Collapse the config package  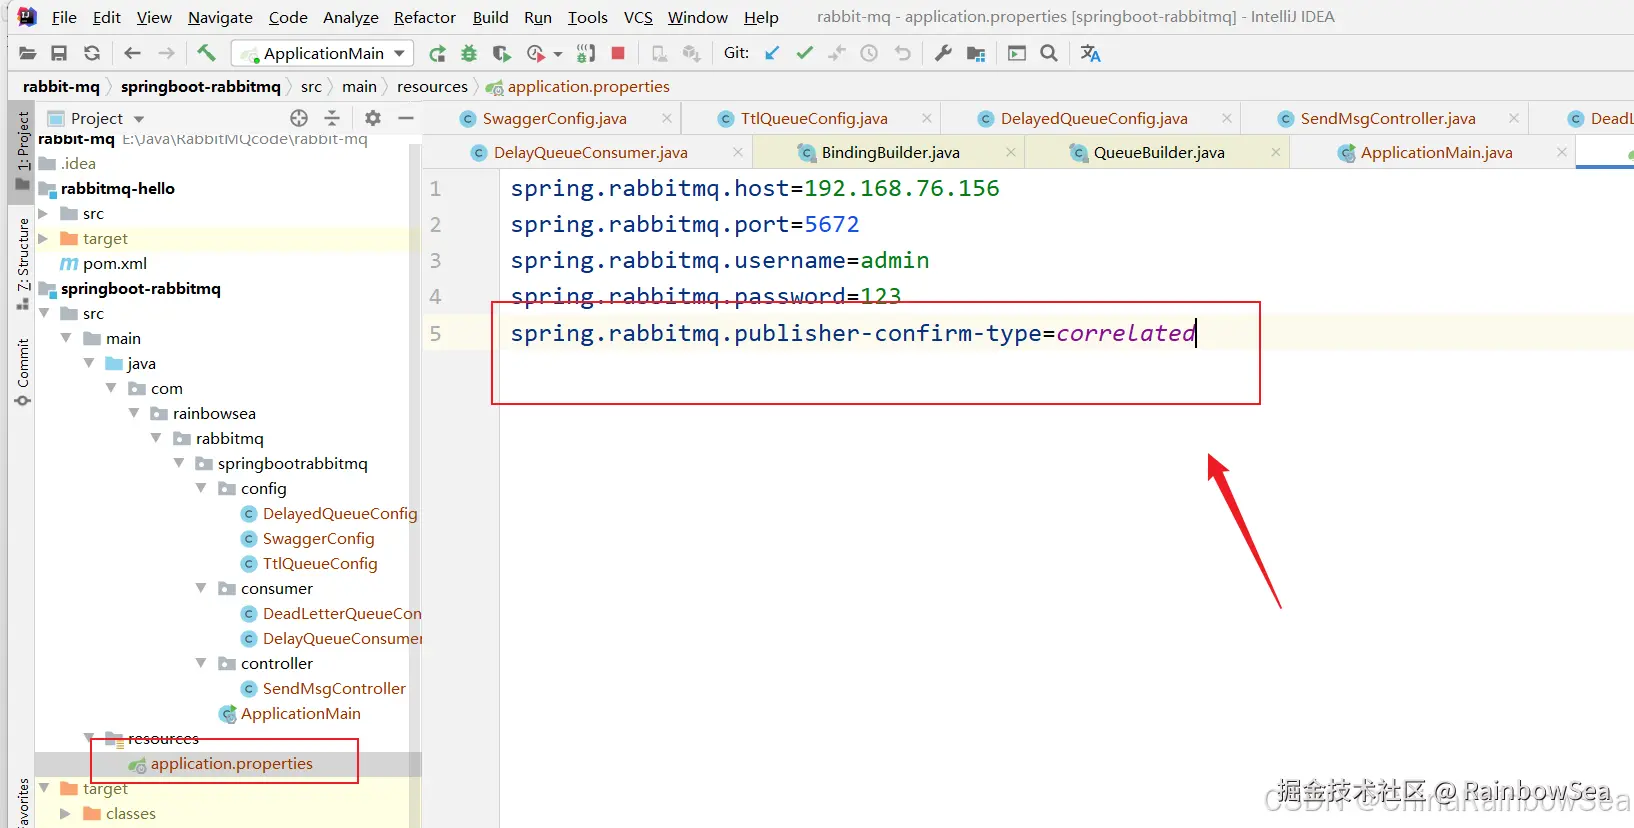(201, 488)
